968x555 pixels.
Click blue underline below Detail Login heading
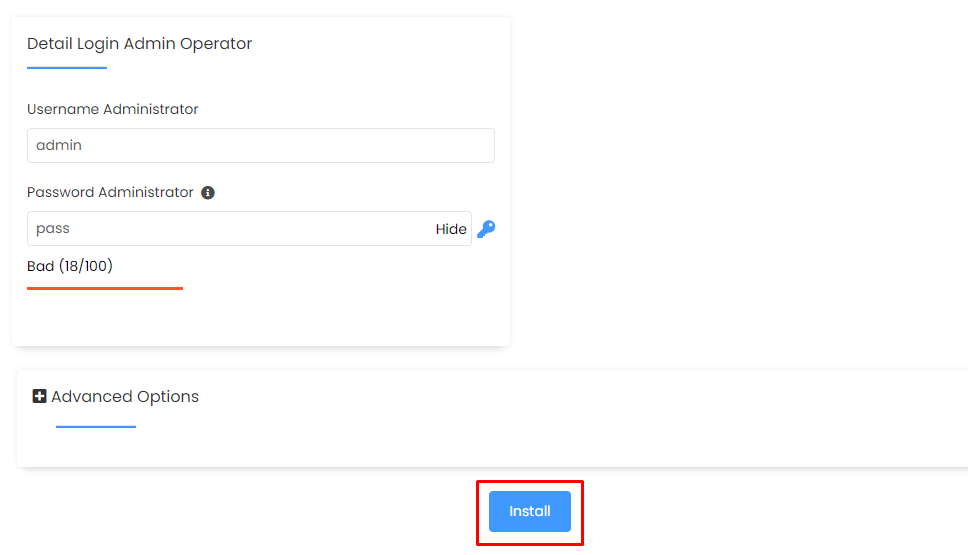(67, 68)
